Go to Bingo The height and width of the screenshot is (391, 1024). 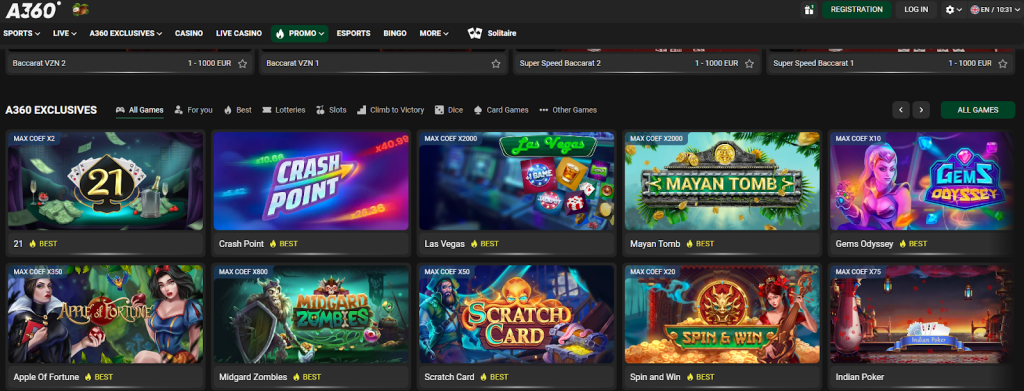tap(395, 33)
